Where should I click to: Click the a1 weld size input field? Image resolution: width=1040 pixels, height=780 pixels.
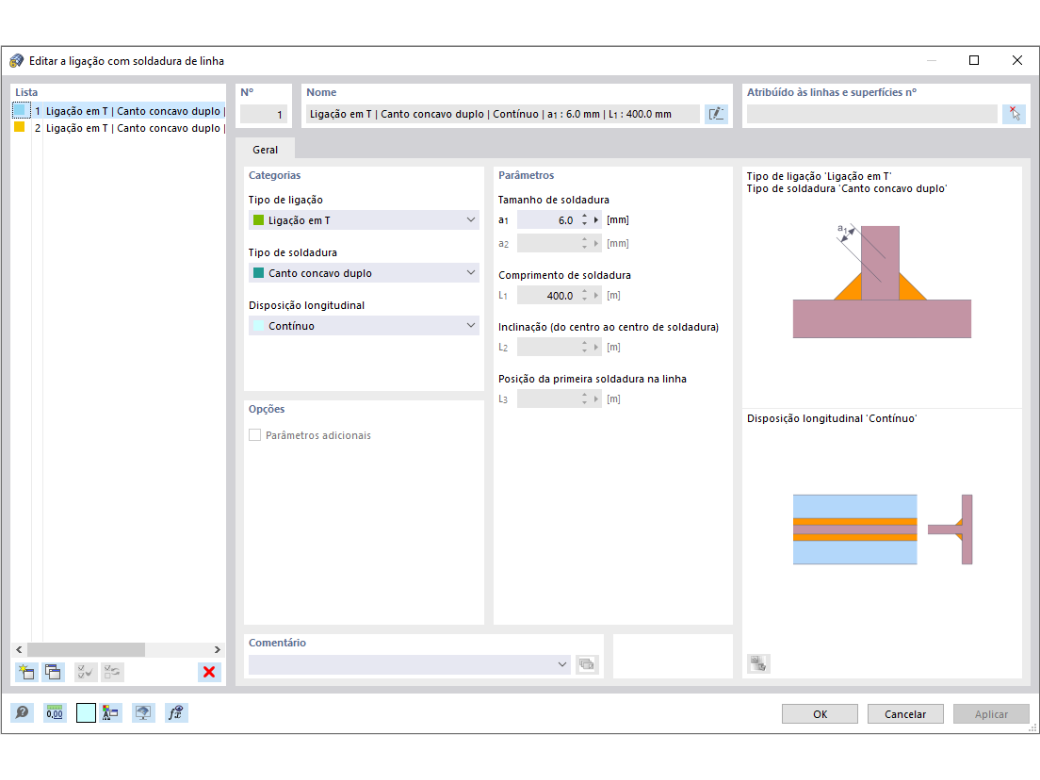(x=547, y=220)
